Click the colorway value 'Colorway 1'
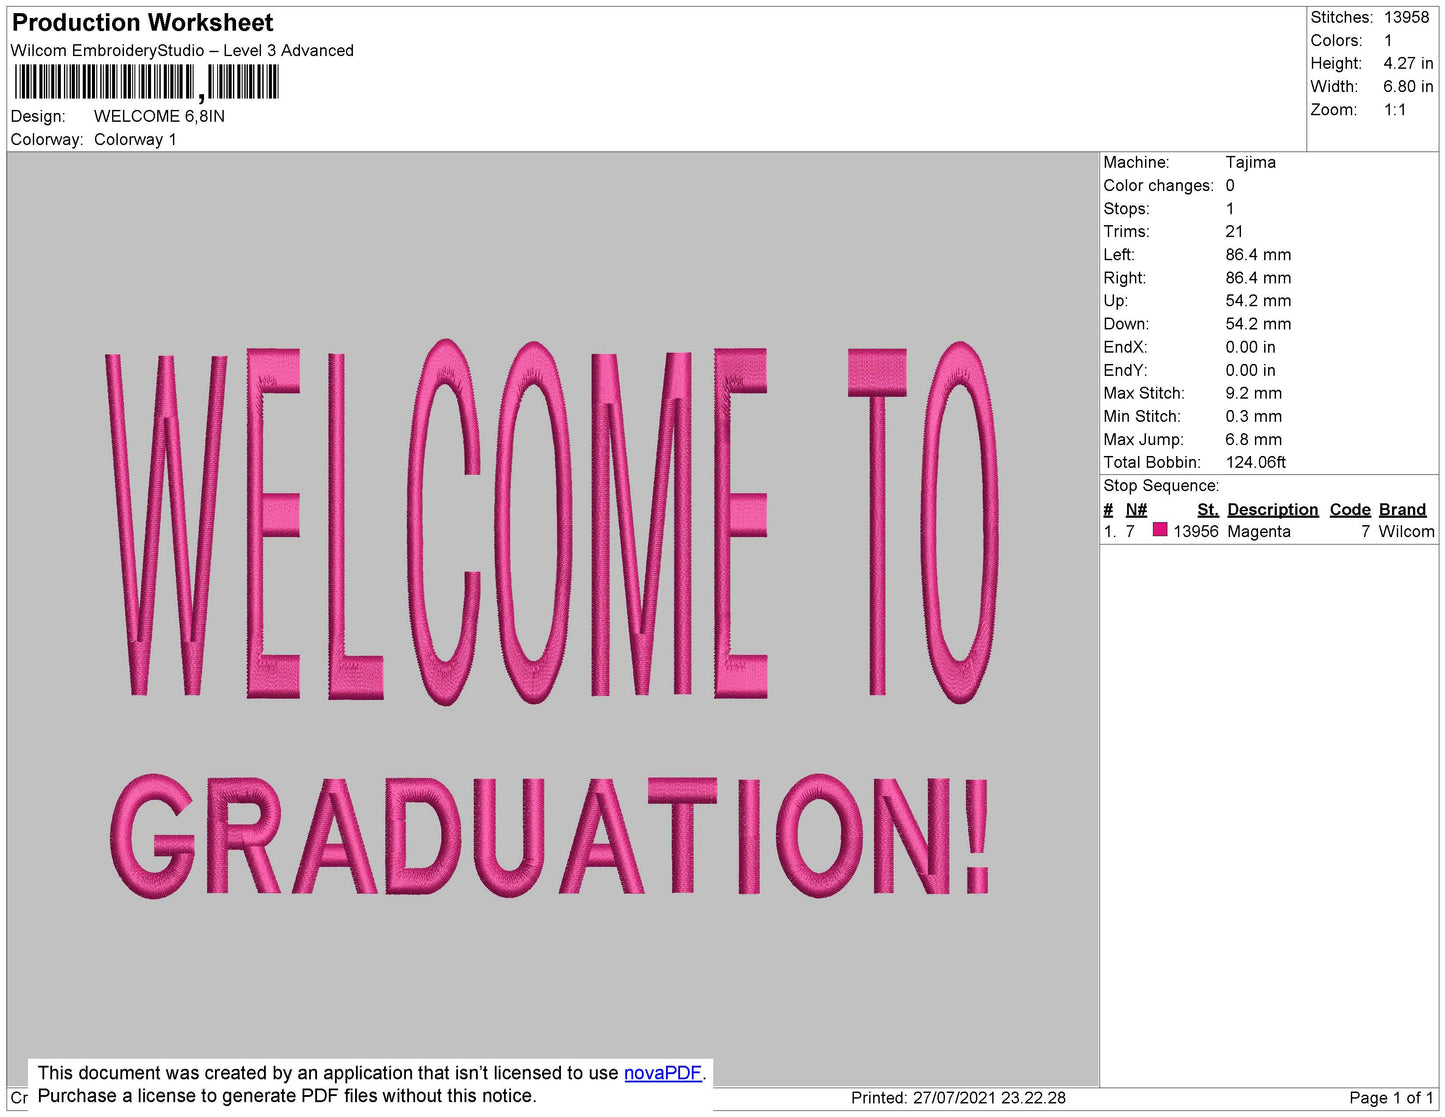1445x1117 pixels. tap(135, 139)
